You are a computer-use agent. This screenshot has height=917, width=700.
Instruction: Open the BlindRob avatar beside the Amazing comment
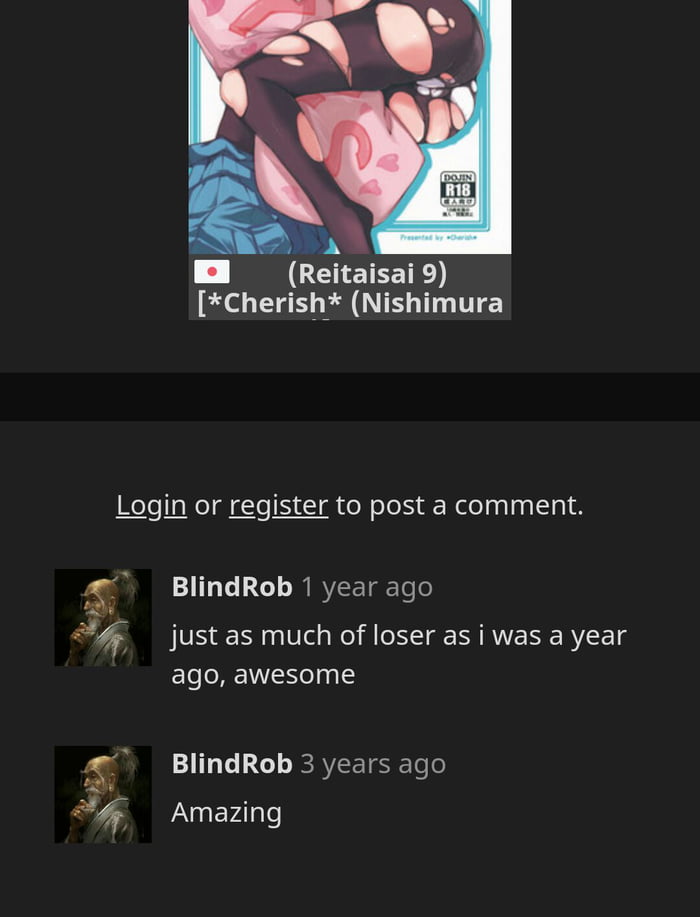point(103,794)
